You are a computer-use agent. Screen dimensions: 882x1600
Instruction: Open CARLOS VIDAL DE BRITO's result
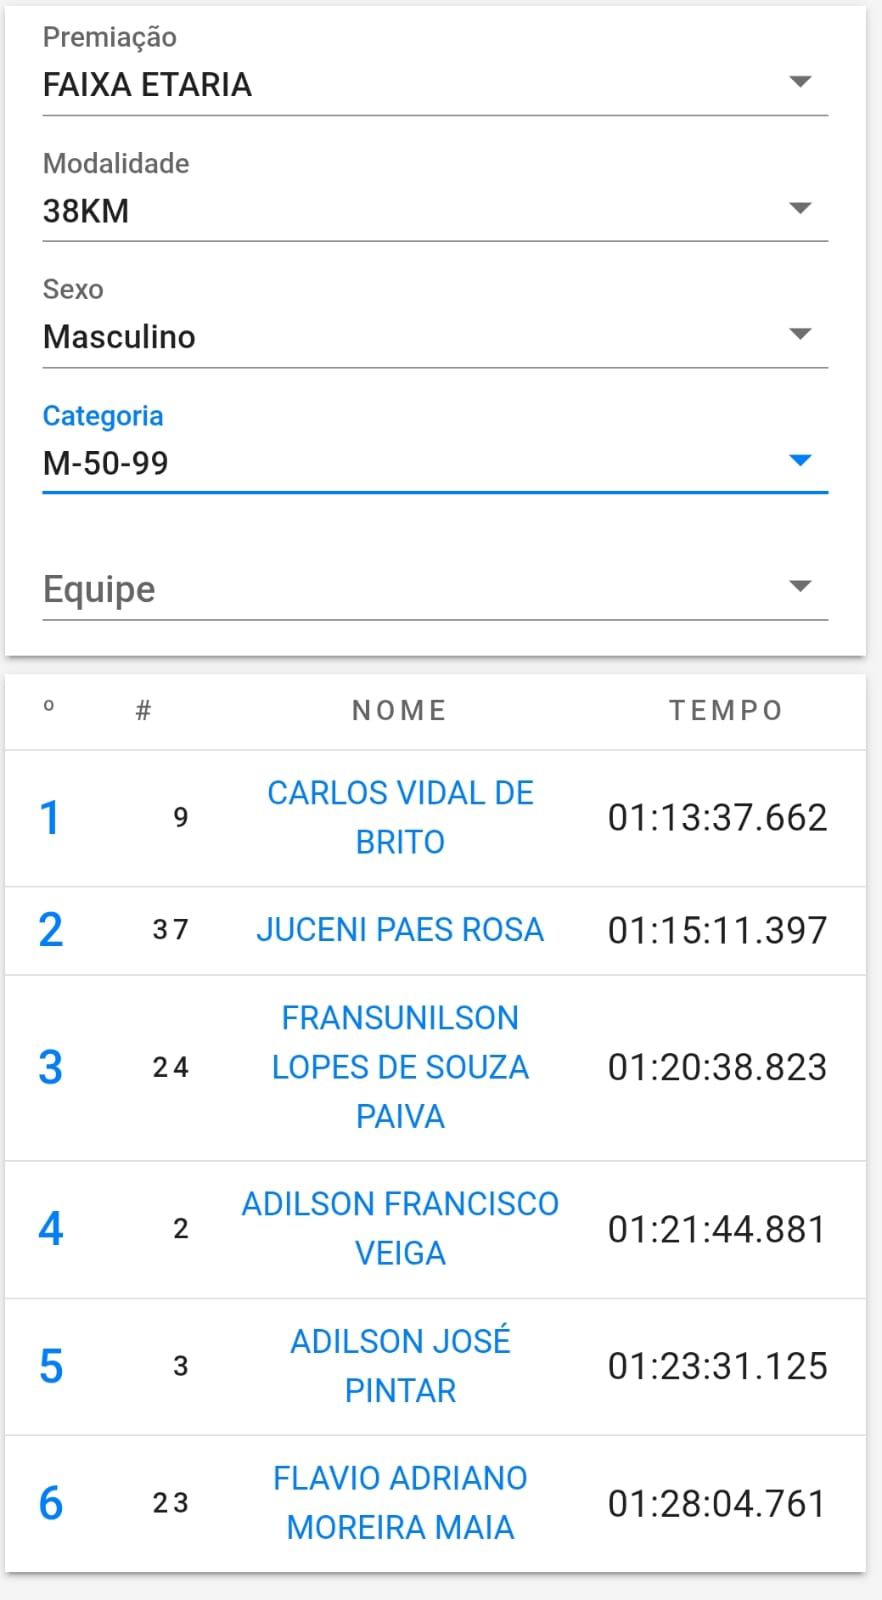(x=400, y=817)
